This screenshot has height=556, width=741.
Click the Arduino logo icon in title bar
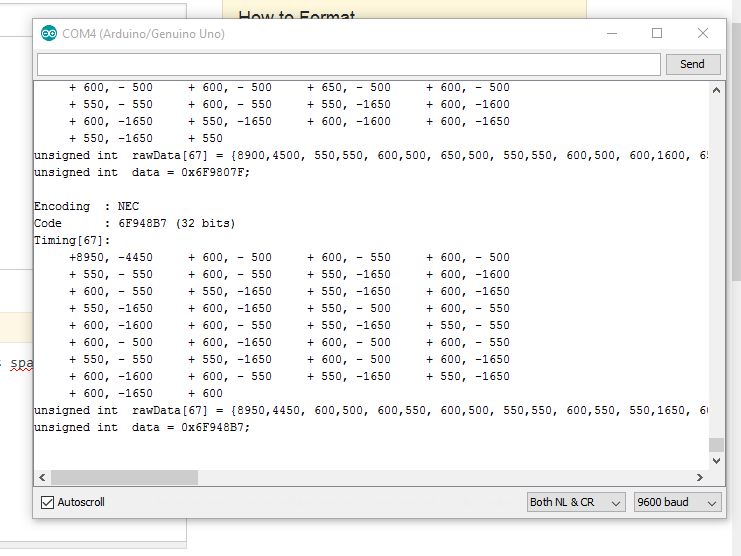coord(49,34)
